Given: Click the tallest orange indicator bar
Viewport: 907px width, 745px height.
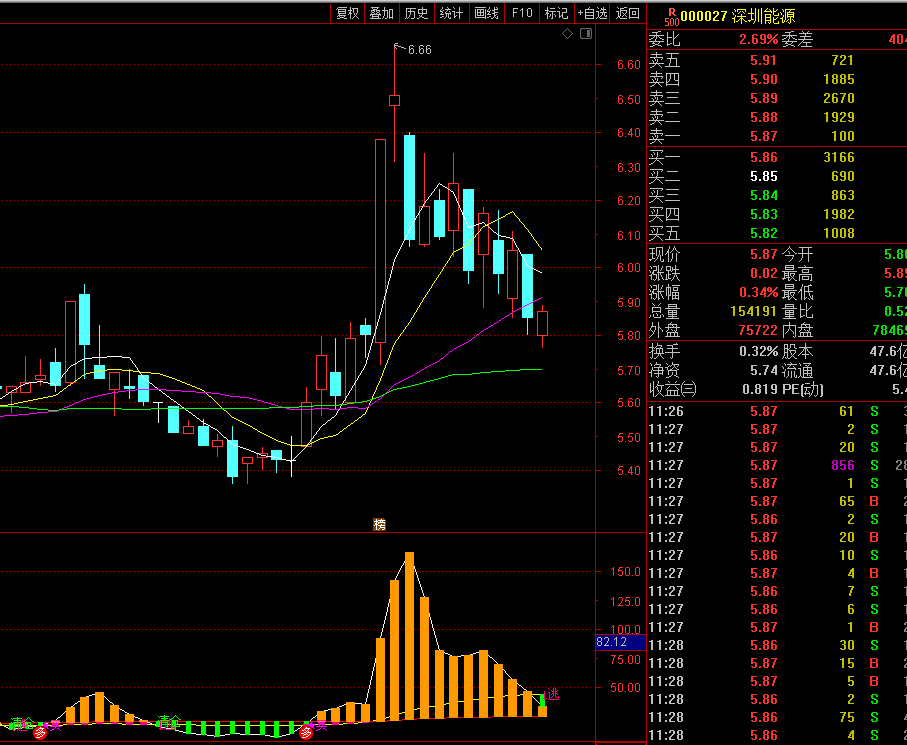Looking at the screenshot, I should [410, 636].
